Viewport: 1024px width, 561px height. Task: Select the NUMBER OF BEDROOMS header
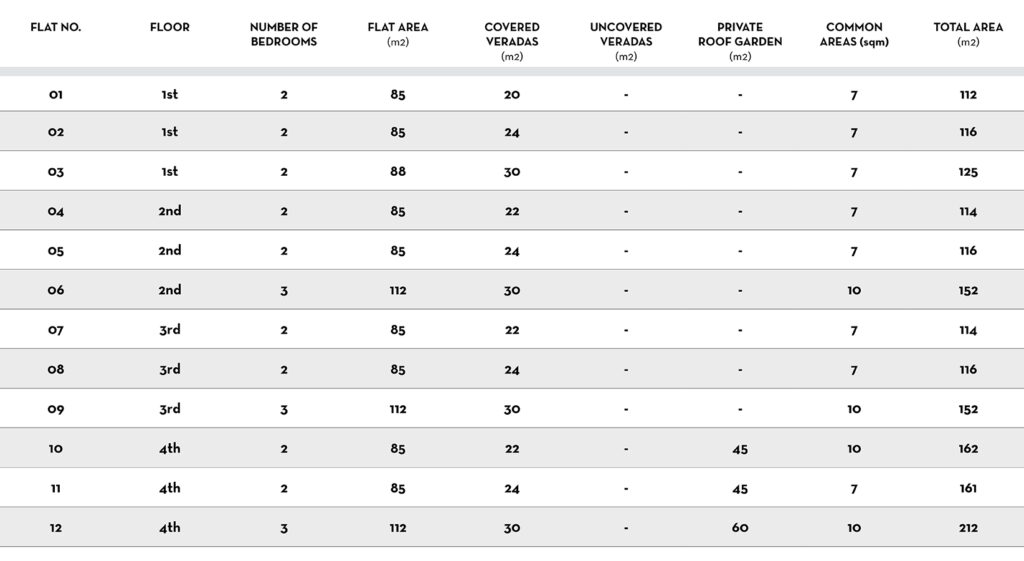283,34
